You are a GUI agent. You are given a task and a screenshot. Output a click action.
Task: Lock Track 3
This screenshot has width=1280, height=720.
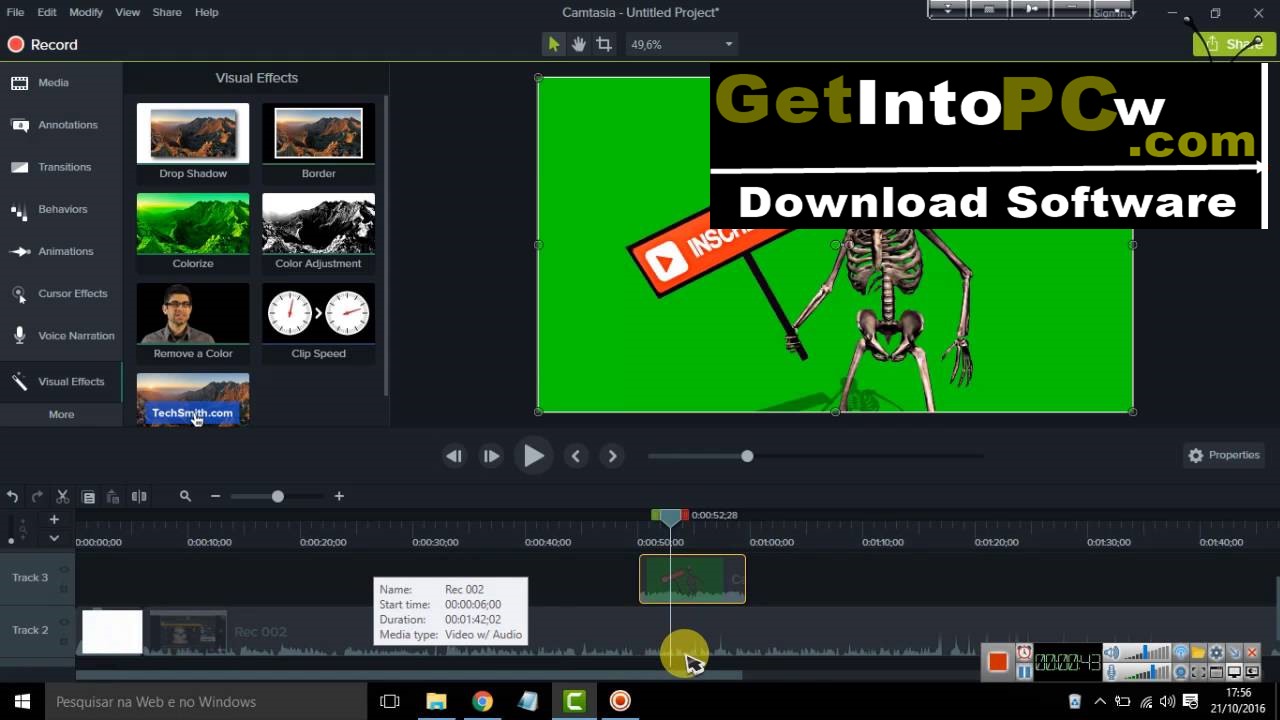click(x=64, y=587)
